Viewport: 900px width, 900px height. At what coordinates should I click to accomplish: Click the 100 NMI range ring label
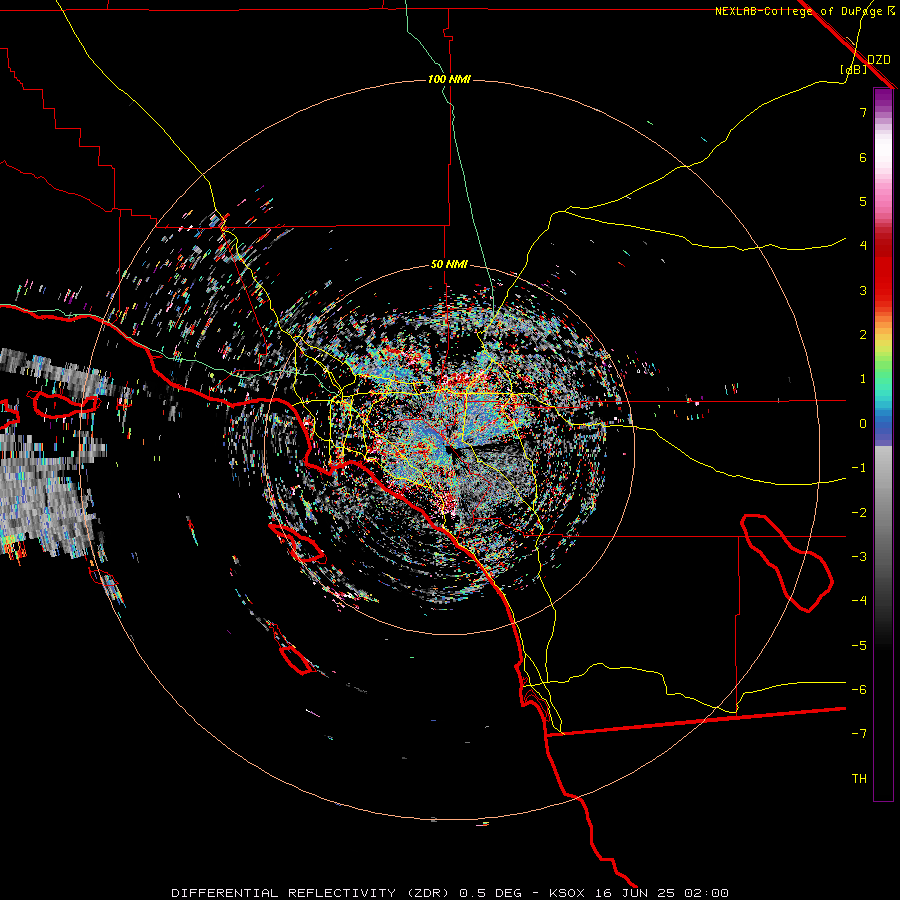449,79
